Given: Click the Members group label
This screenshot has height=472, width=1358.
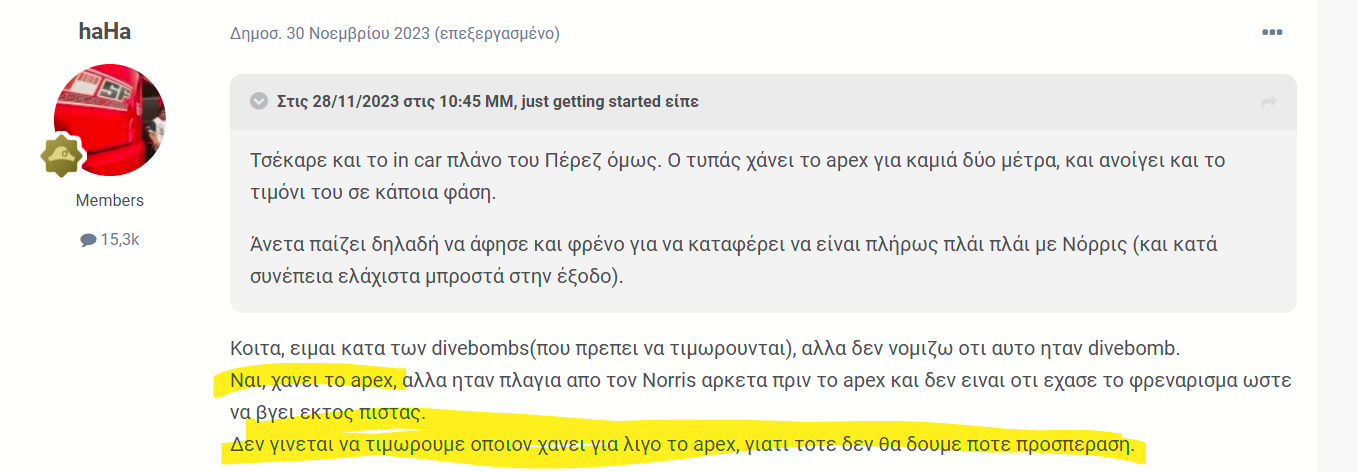Looking at the screenshot, I should pyautogui.click(x=109, y=200).
